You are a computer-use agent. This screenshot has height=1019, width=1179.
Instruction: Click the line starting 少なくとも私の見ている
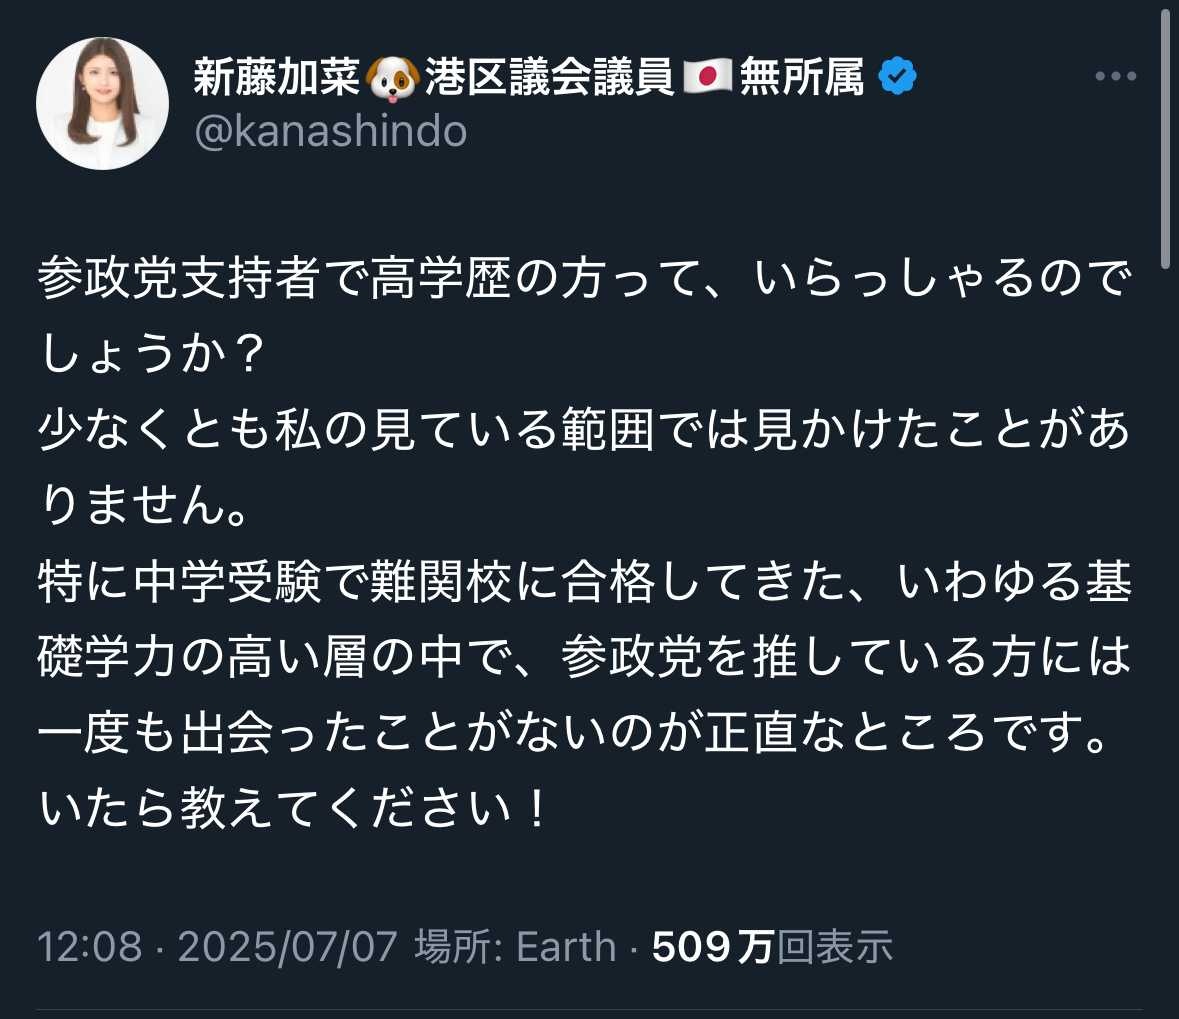pos(584,432)
